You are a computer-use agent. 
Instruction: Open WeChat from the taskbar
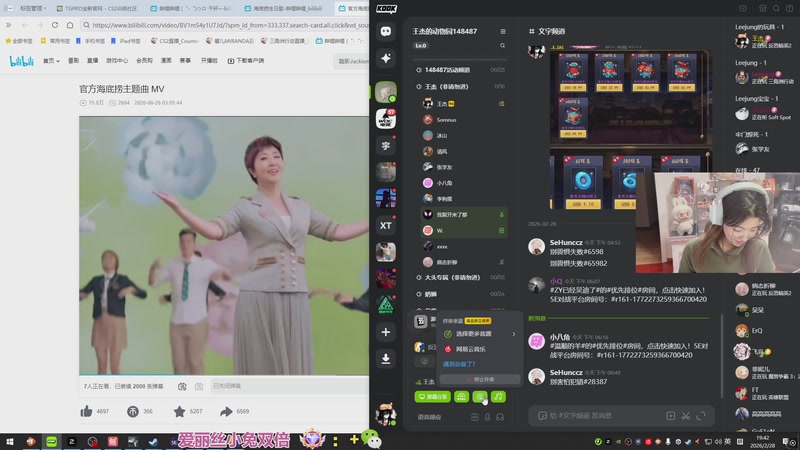tap(373, 439)
